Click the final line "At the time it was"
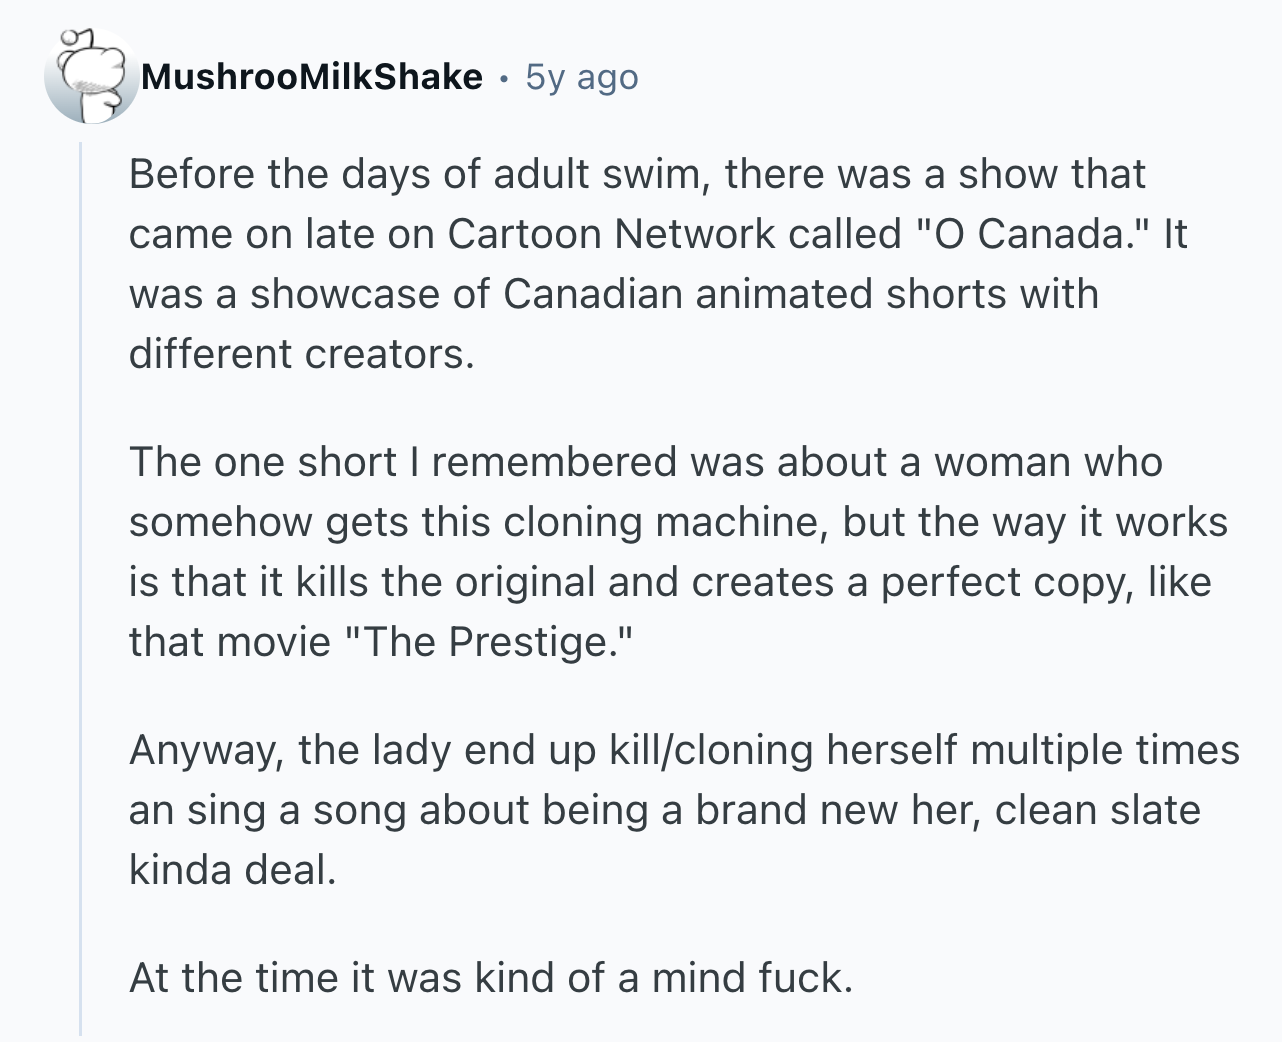This screenshot has height=1042, width=1282. [x=491, y=978]
